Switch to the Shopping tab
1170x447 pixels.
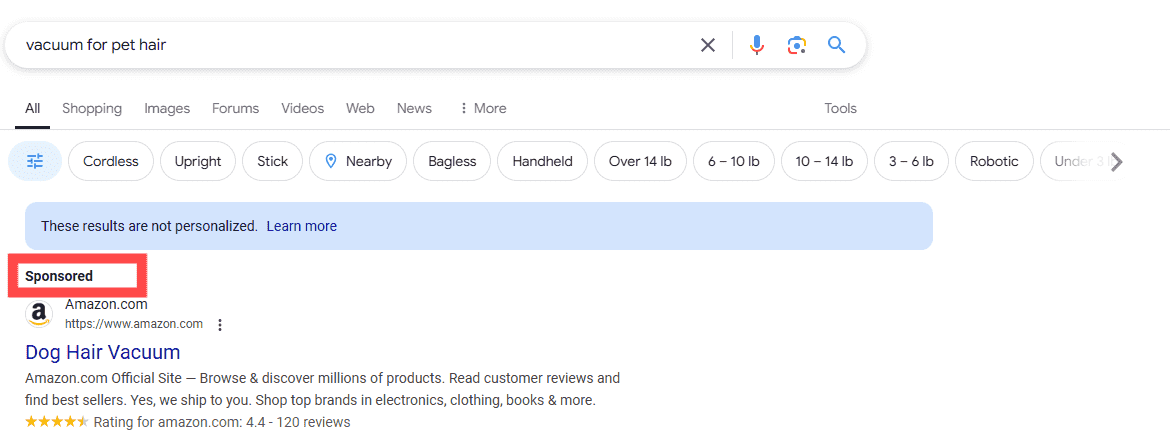click(x=92, y=108)
